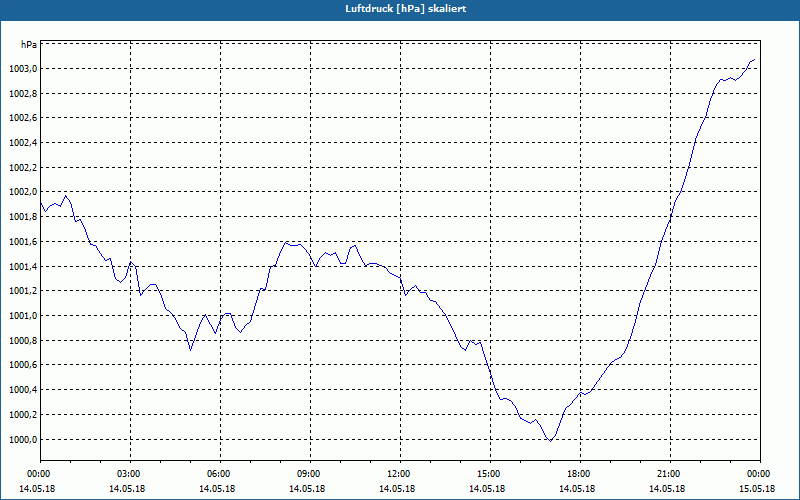Select the 1002,6 y-axis value
The height and width of the screenshot is (500, 800).
click(23, 118)
